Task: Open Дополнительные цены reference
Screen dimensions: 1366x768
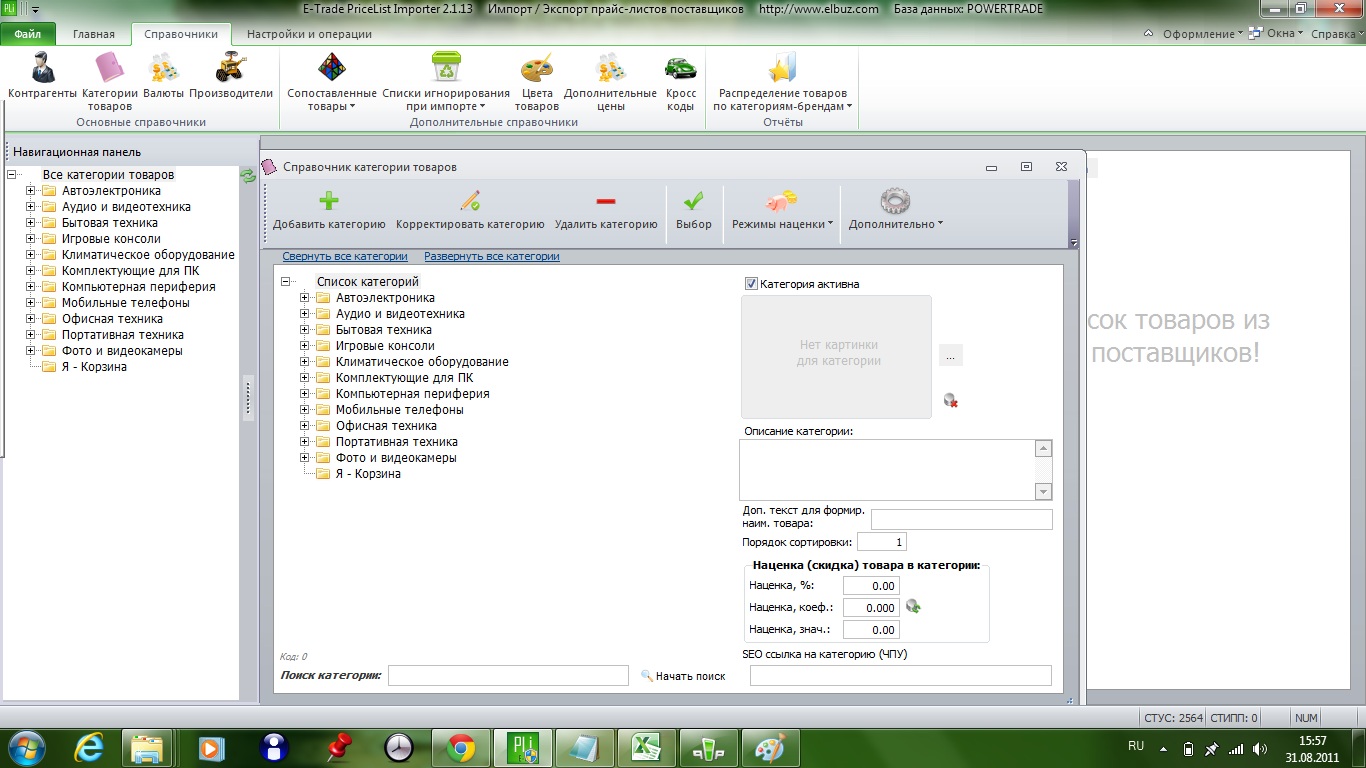Action: (610, 81)
